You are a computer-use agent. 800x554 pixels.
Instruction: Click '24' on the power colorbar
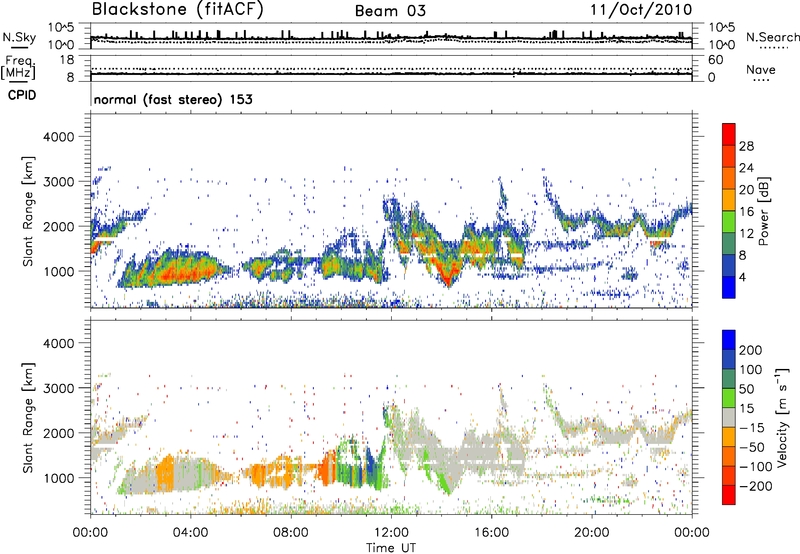746,168
